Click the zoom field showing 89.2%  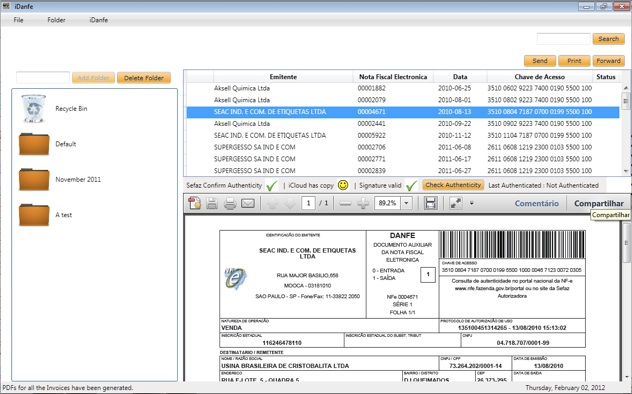(x=388, y=203)
